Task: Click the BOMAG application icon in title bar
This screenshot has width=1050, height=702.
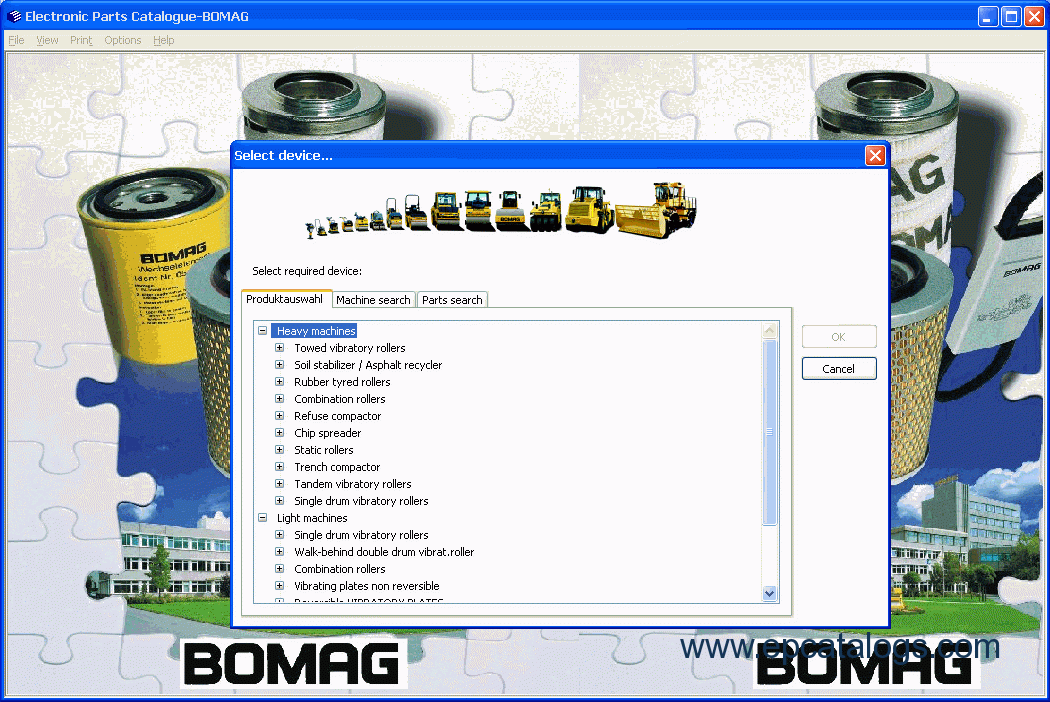Action: pos(14,16)
